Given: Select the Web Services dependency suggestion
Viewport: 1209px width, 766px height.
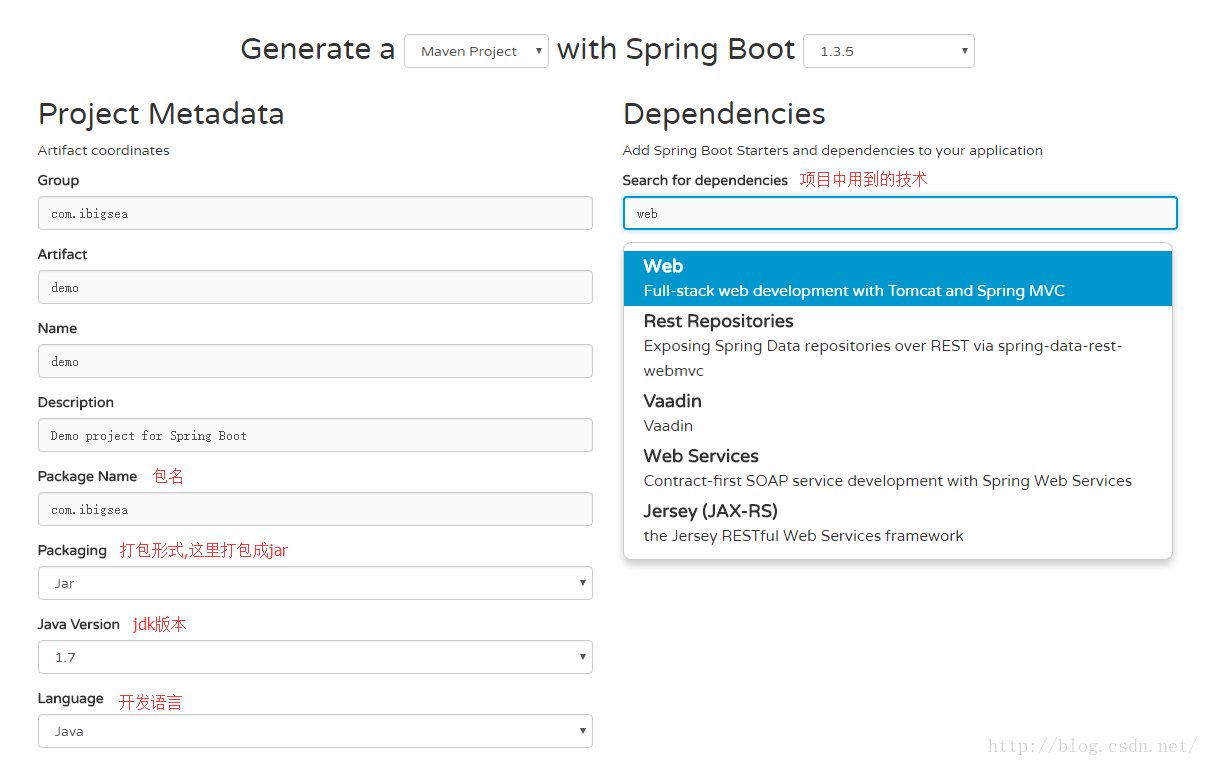Looking at the screenshot, I should [898, 468].
